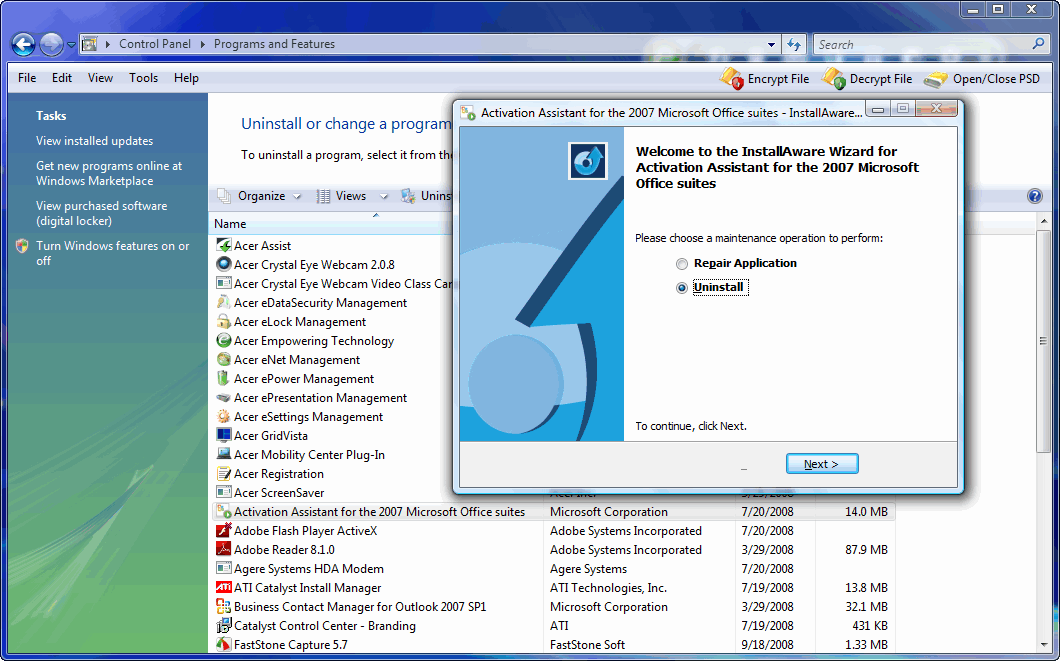Go back using the Back arrow button

pos(24,45)
